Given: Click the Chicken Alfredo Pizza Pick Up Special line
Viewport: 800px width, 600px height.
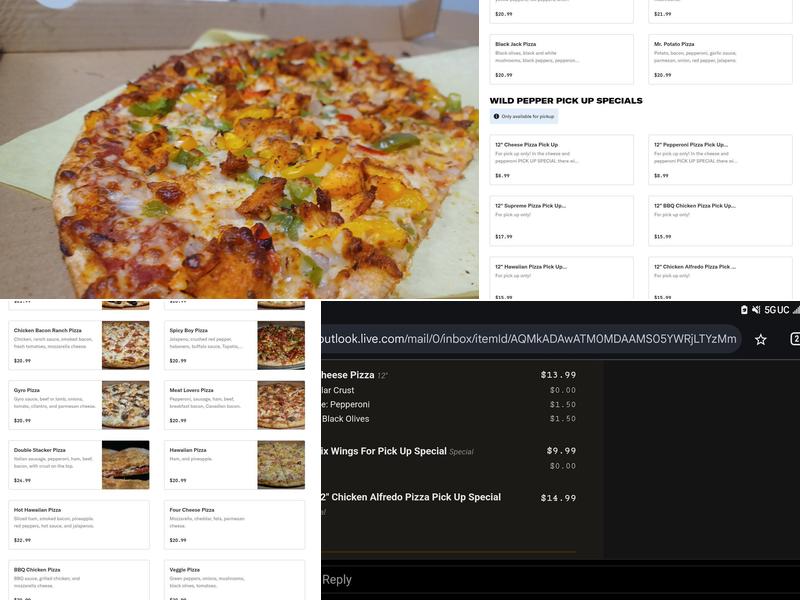Looking at the screenshot, I should click(411, 497).
